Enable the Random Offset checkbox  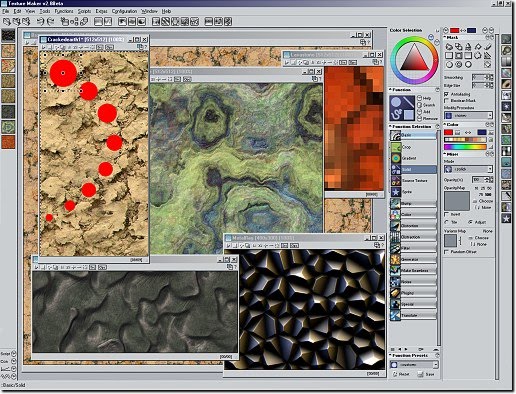447,252
